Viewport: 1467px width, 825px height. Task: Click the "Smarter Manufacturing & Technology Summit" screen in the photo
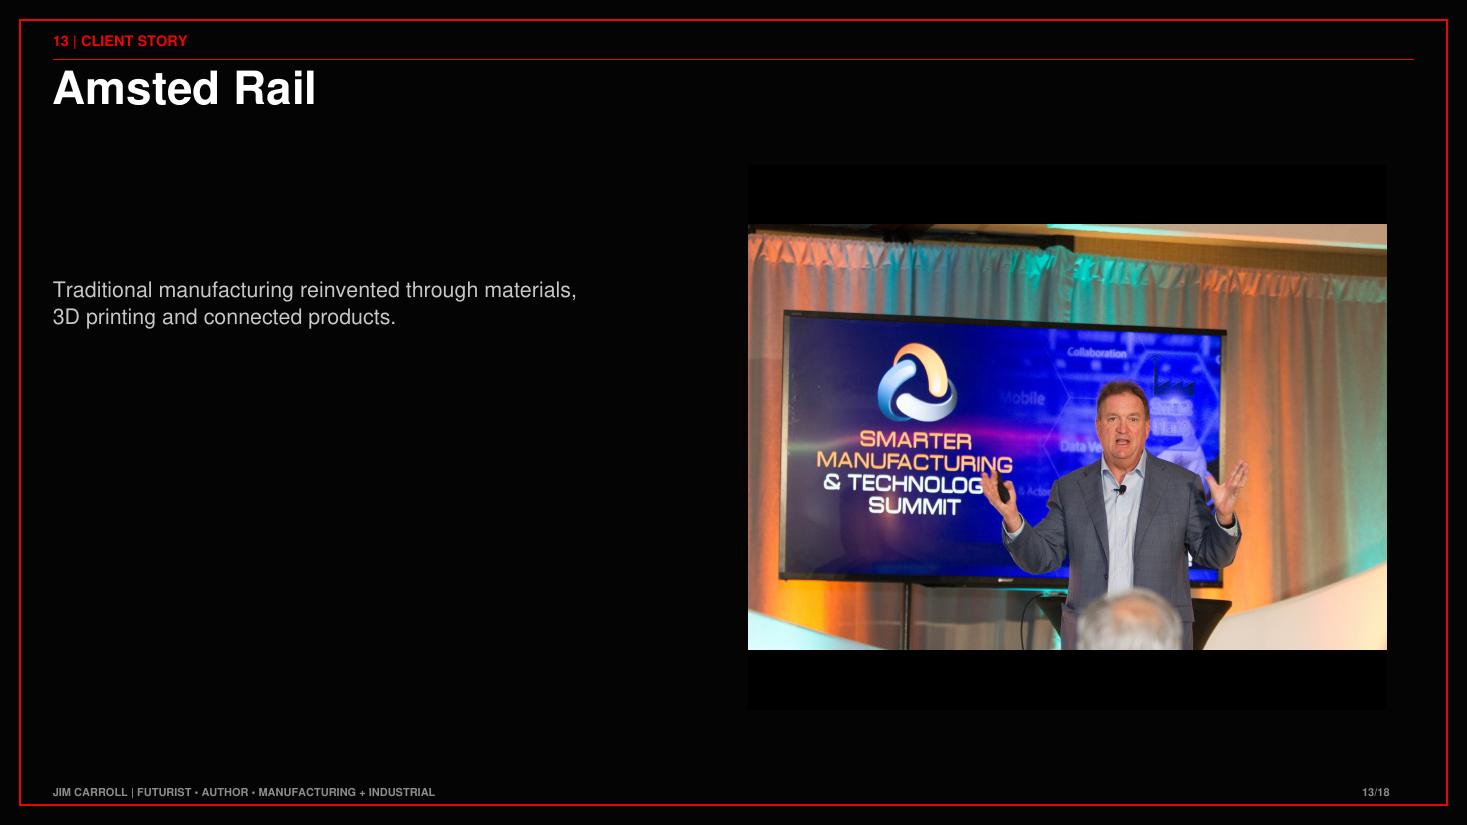click(x=1000, y=448)
